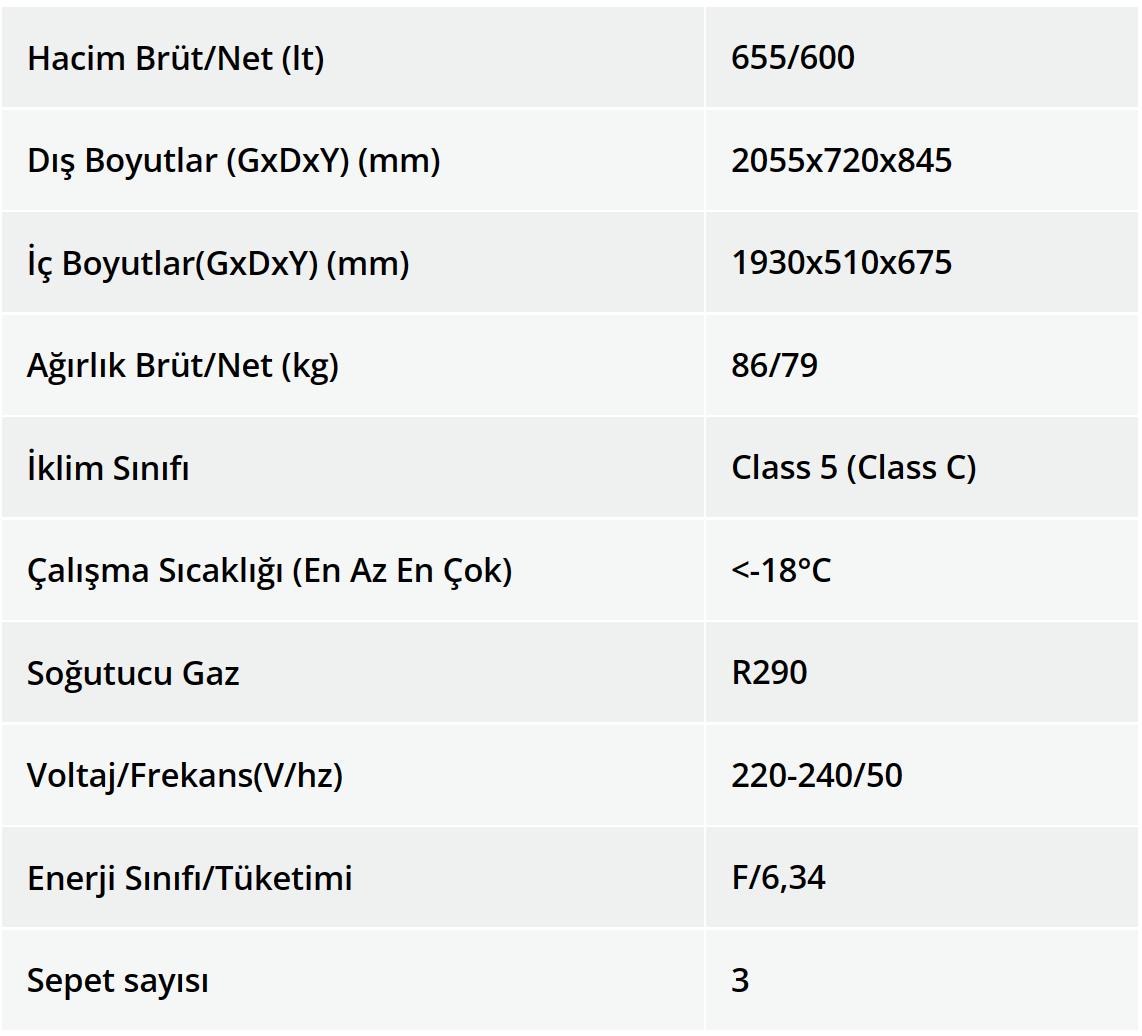Click the 'Ağırlık Brüt/Net (kg)' label
Viewport: 1142px width, 1036px height.
click(183, 366)
